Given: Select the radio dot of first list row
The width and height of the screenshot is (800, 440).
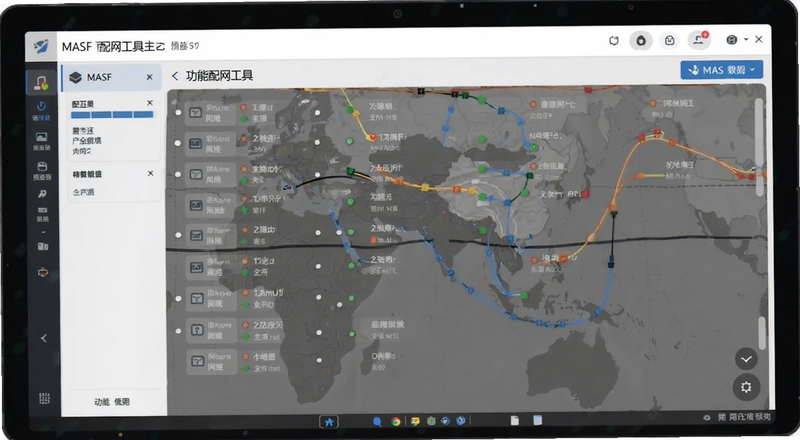Looking at the screenshot, I should pyautogui.click(x=178, y=113).
